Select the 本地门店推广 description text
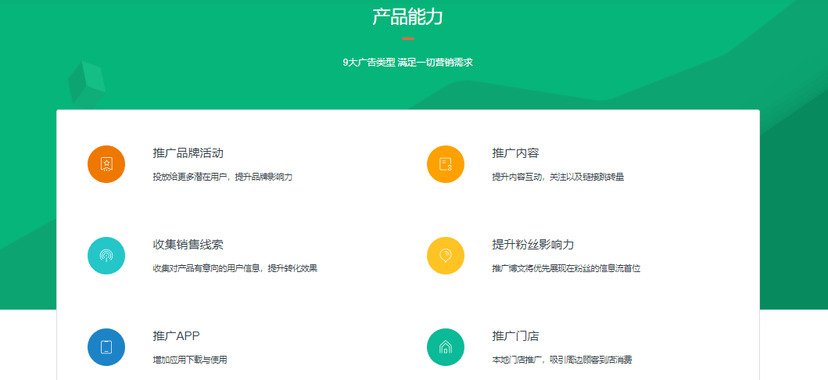The width and height of the screenshot is (828, 380). [x=562, y=360]
